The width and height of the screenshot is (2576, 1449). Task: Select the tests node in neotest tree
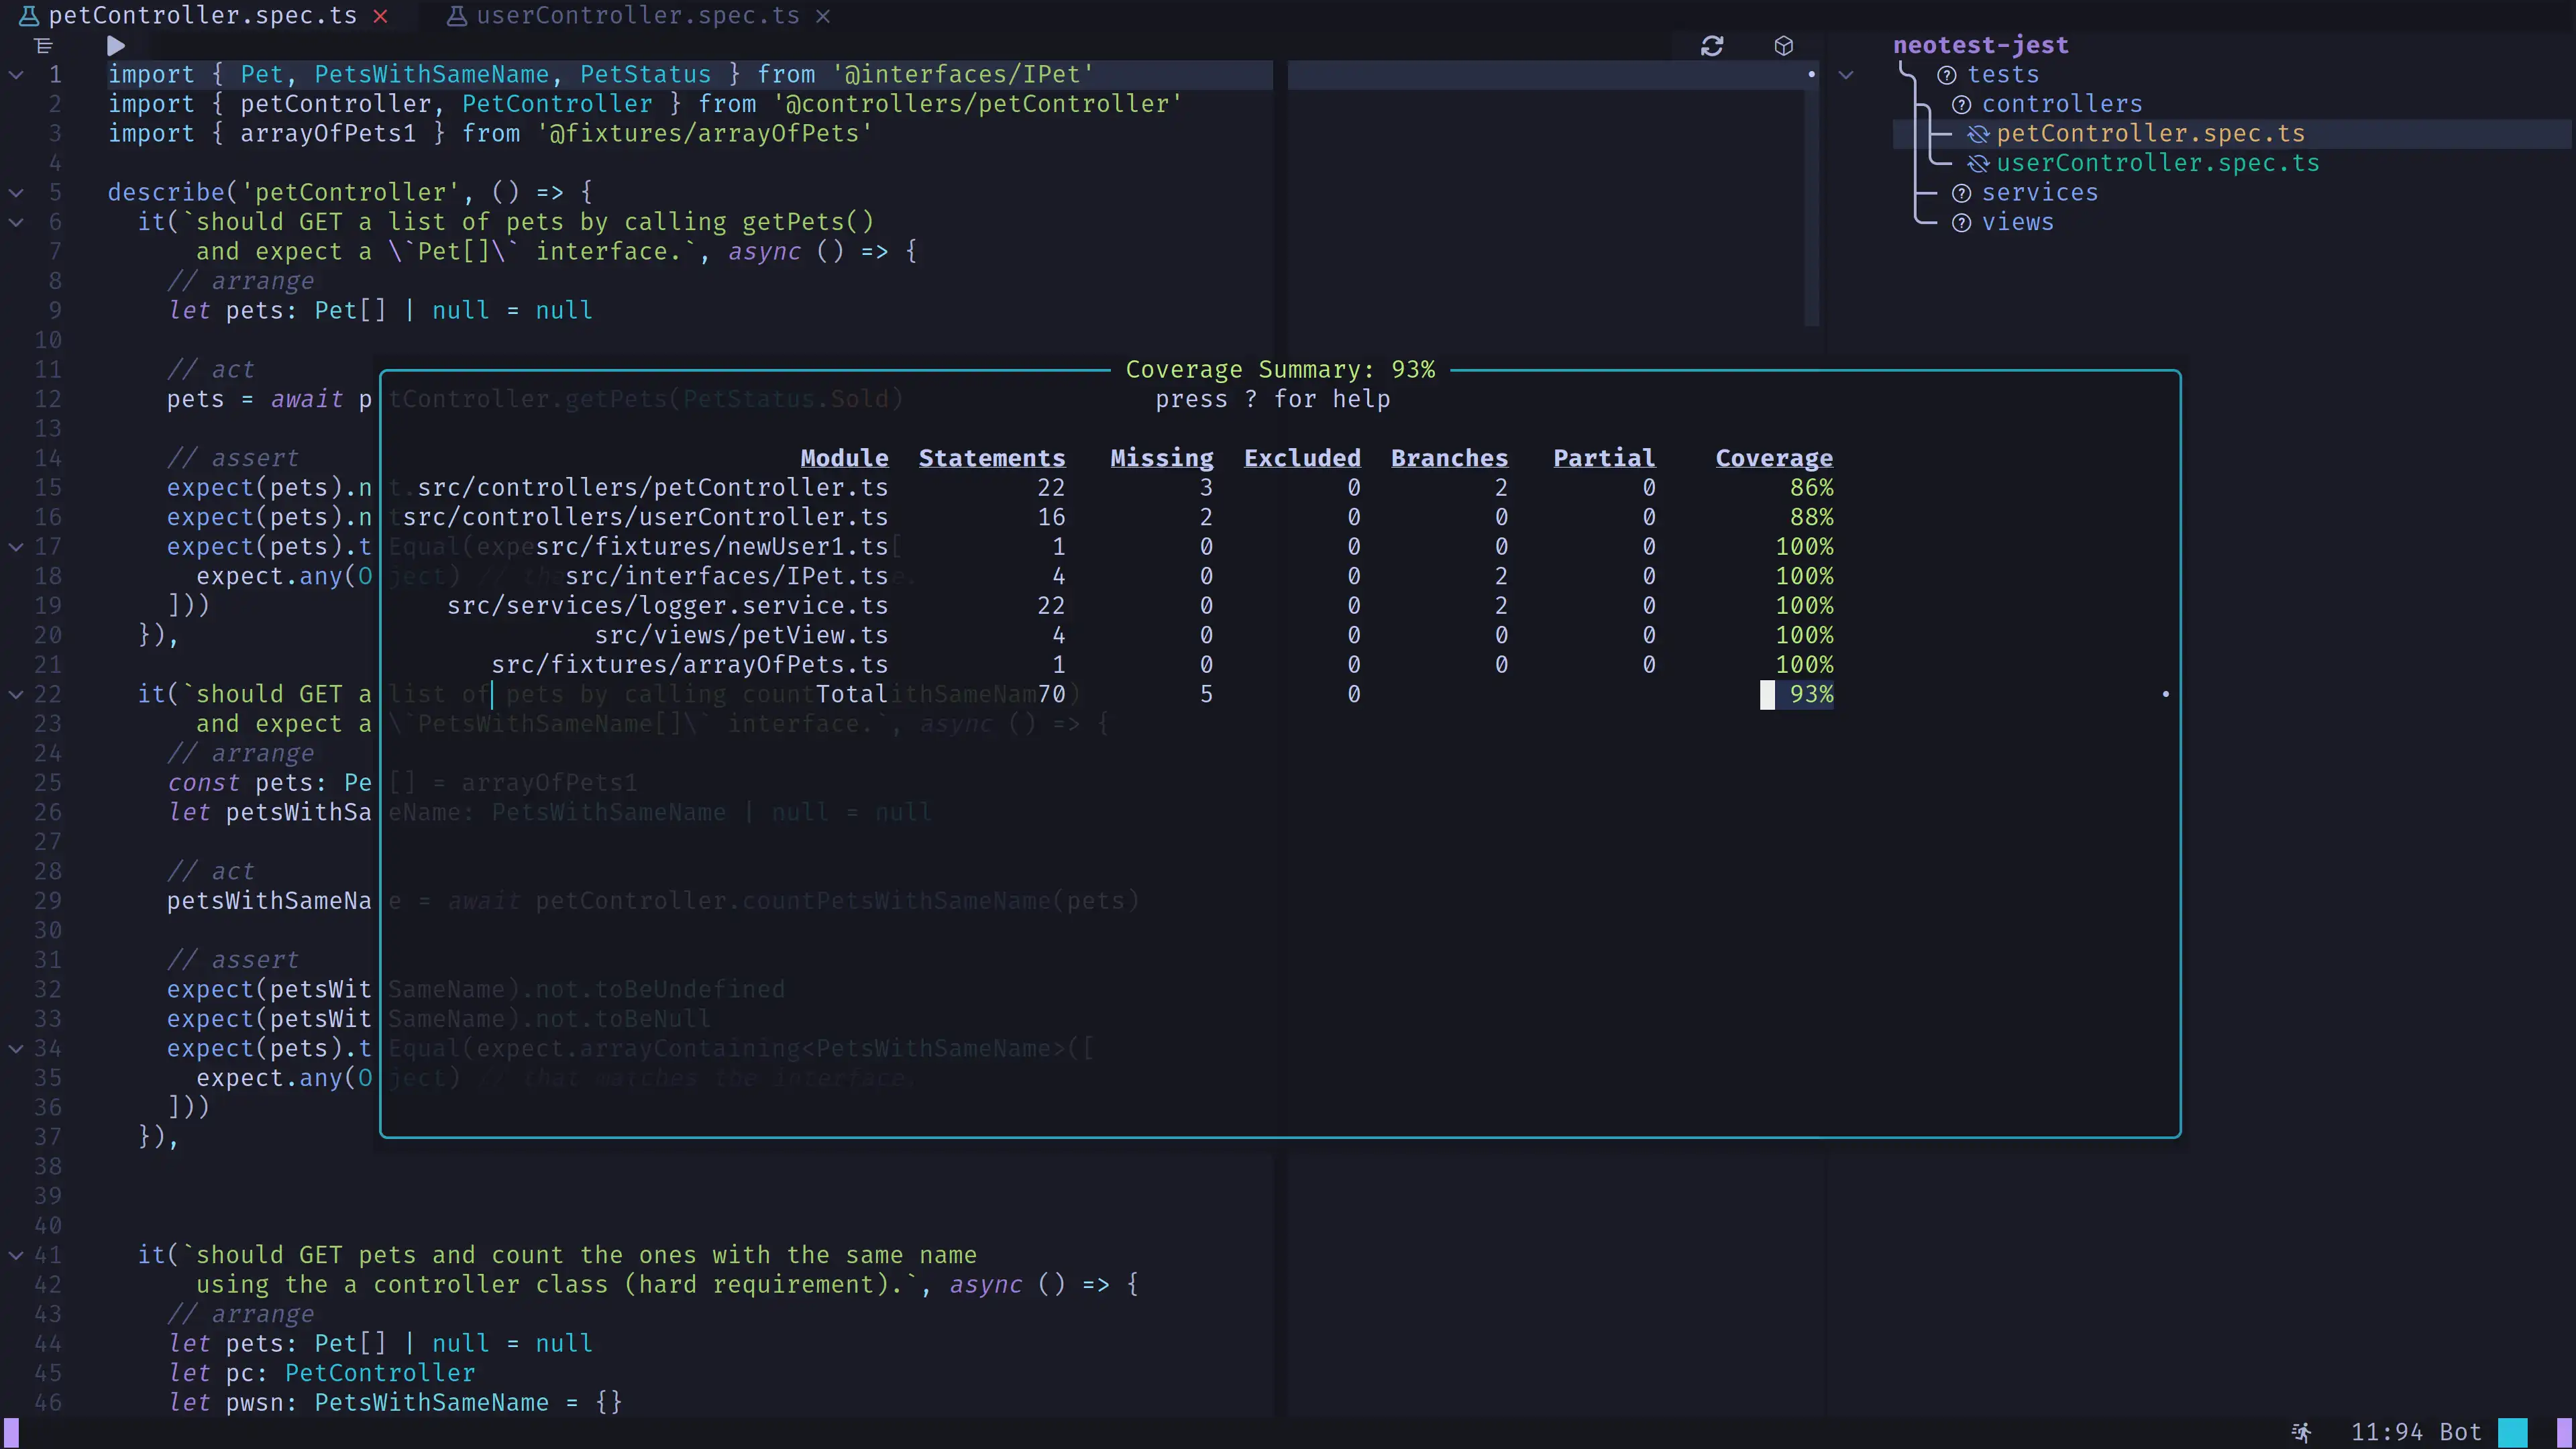[x=2003, y=75]
